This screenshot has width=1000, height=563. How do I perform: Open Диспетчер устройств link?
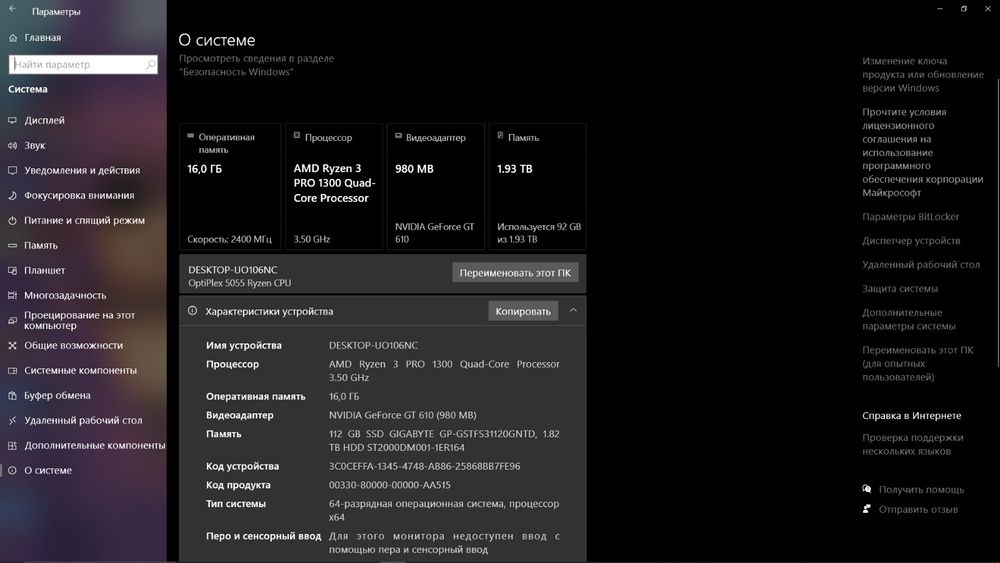[911, 240]
